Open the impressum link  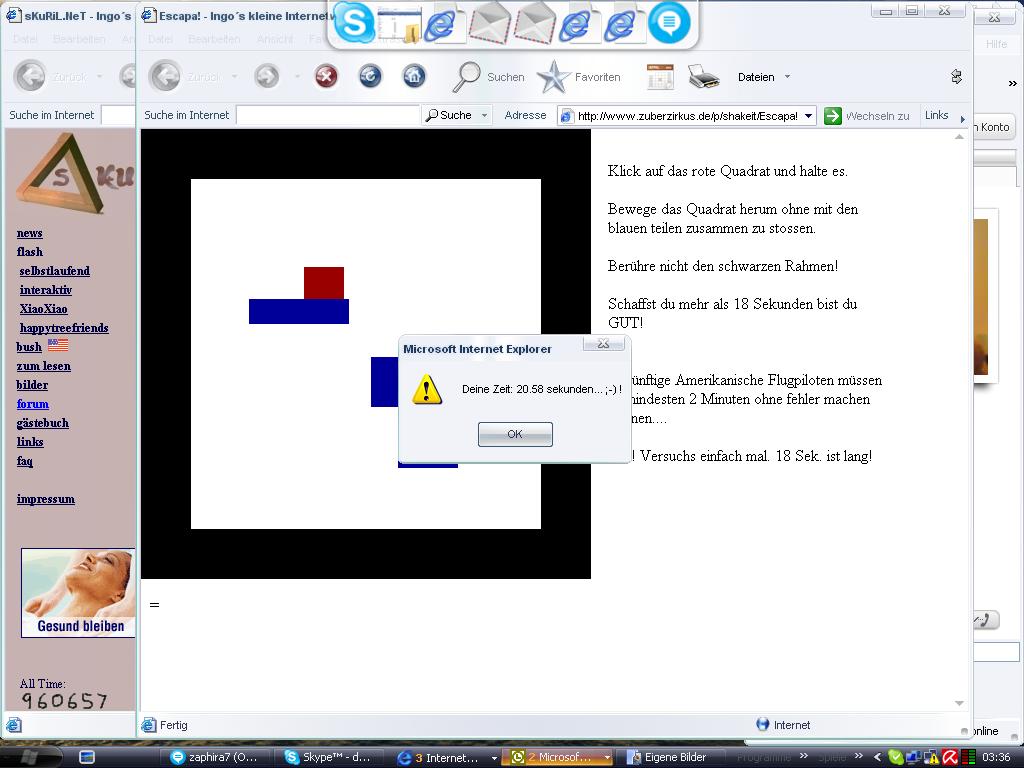46,499
